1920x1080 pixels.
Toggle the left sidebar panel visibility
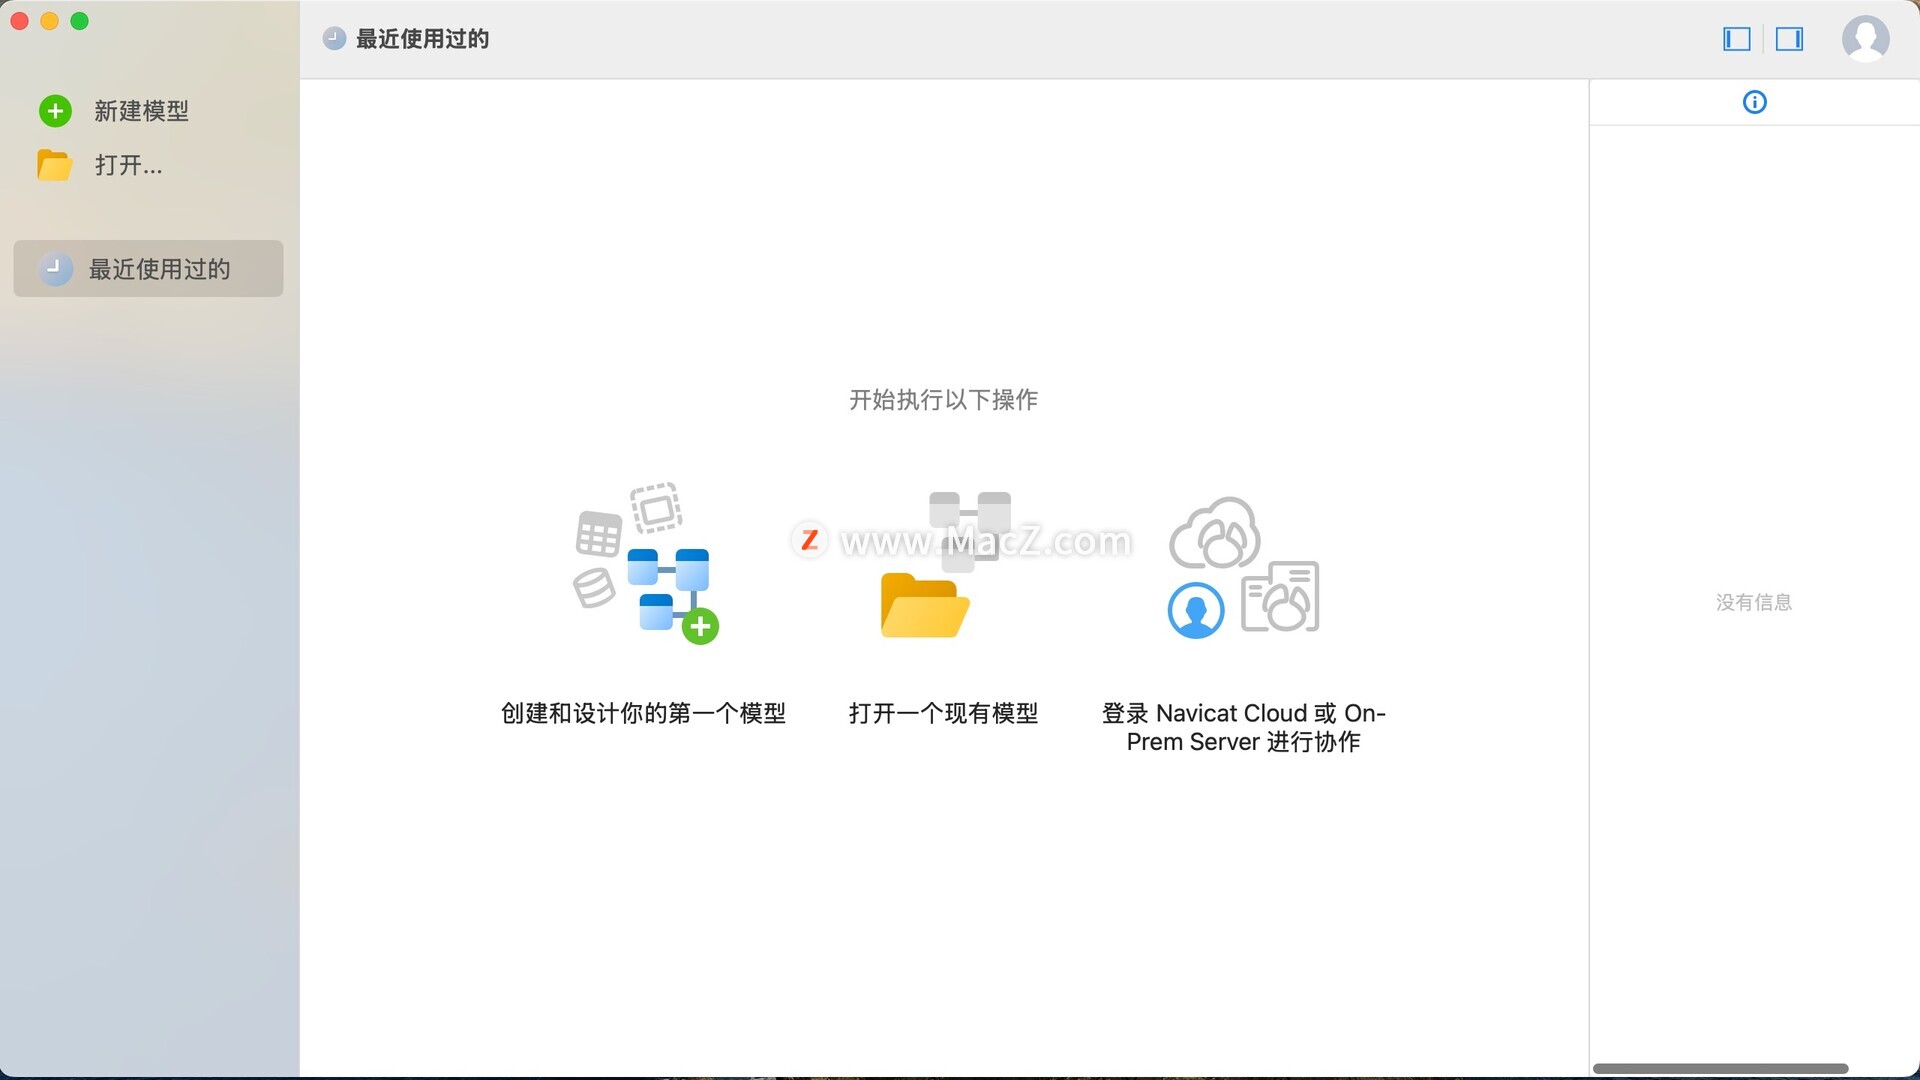tap(1737, 39)
